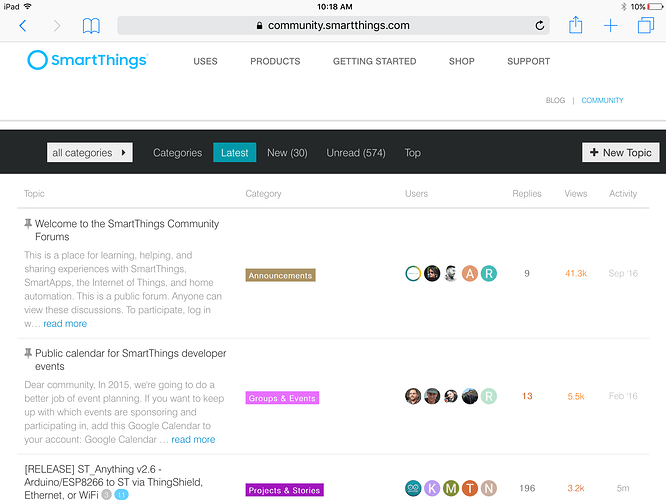The image size is (666, 500).
Task: Tap the address bar URL field
Action: 333,25
